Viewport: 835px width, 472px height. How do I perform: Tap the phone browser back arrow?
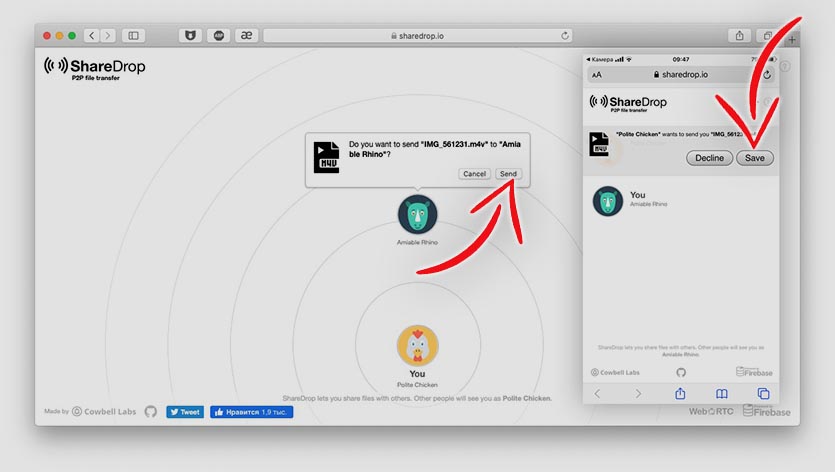click(x=597, y=394)
